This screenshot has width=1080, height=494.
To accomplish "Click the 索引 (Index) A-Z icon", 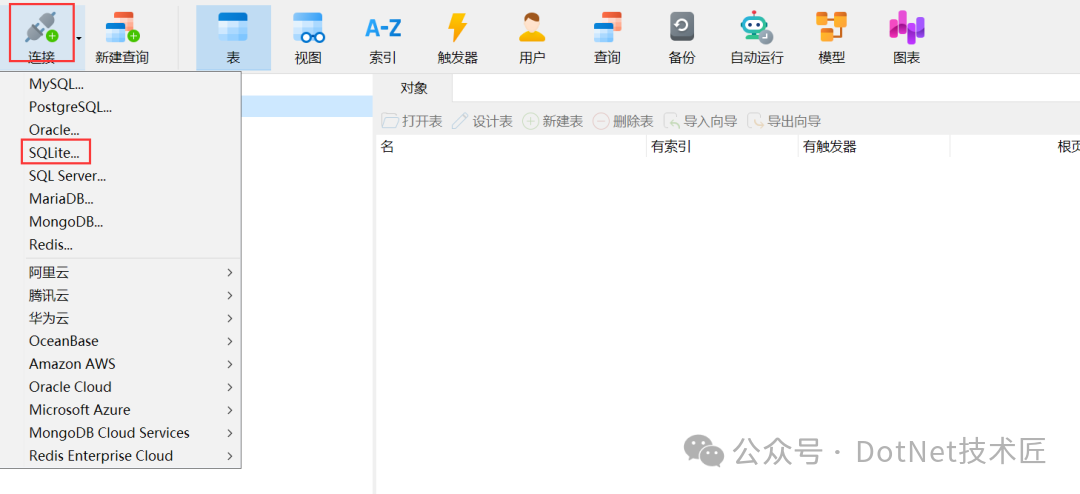I will coord(382,38).
